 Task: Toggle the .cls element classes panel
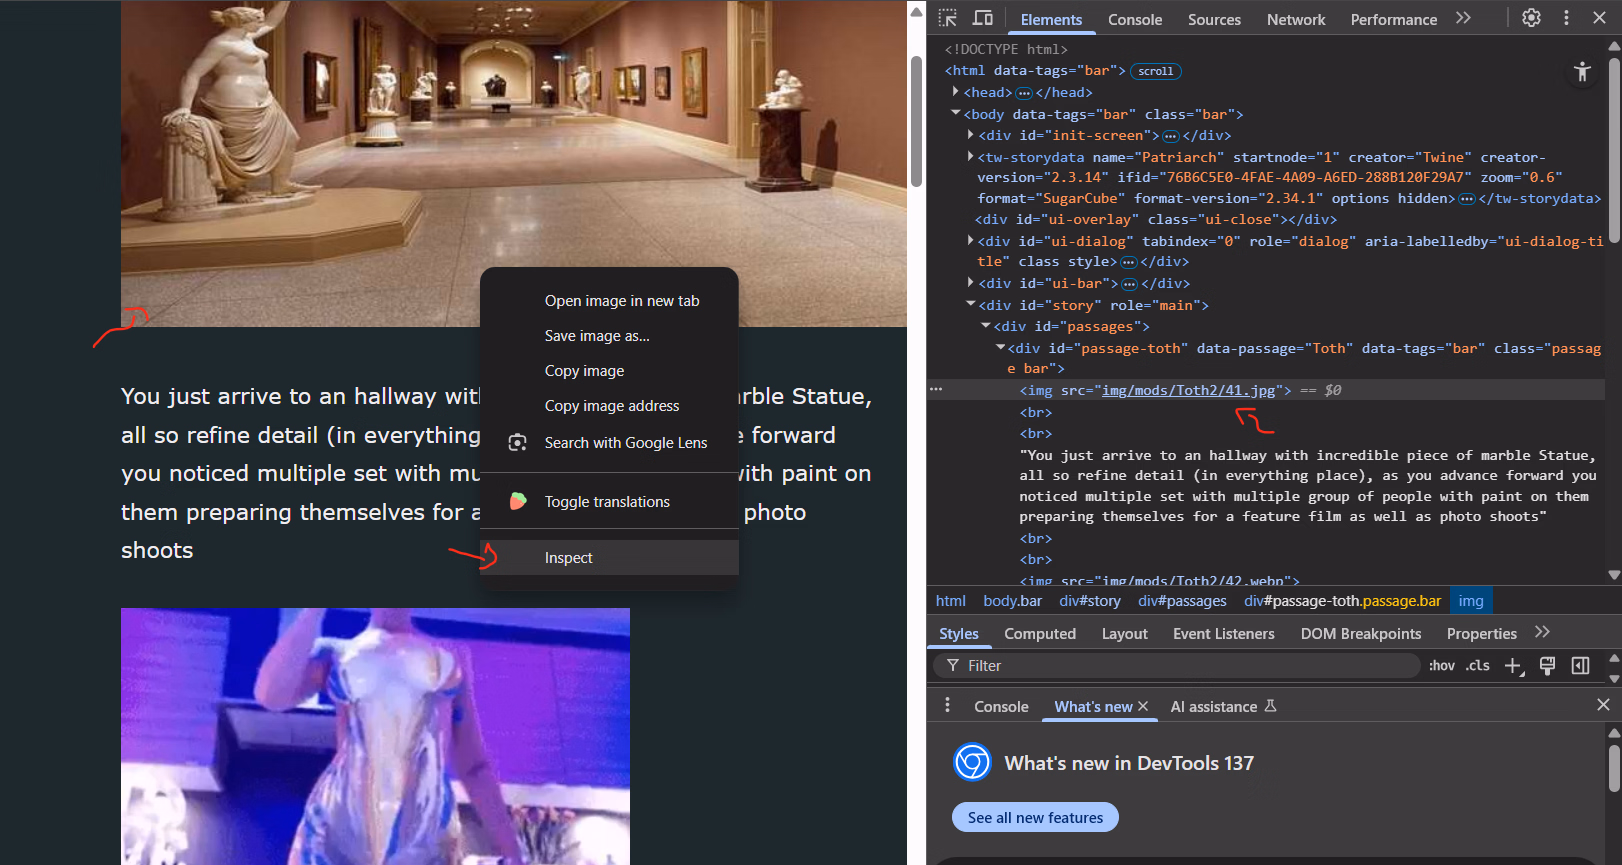click(x=1477, y=666)
